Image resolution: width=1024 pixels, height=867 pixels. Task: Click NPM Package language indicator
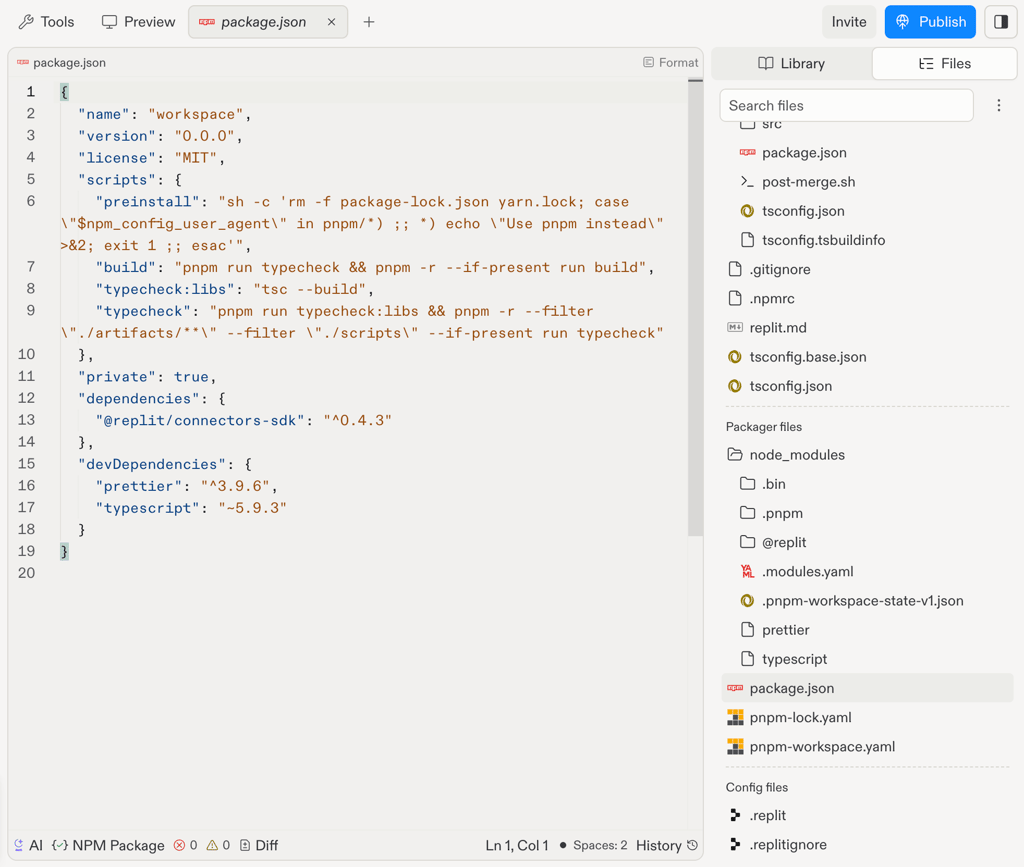point(108,845)
